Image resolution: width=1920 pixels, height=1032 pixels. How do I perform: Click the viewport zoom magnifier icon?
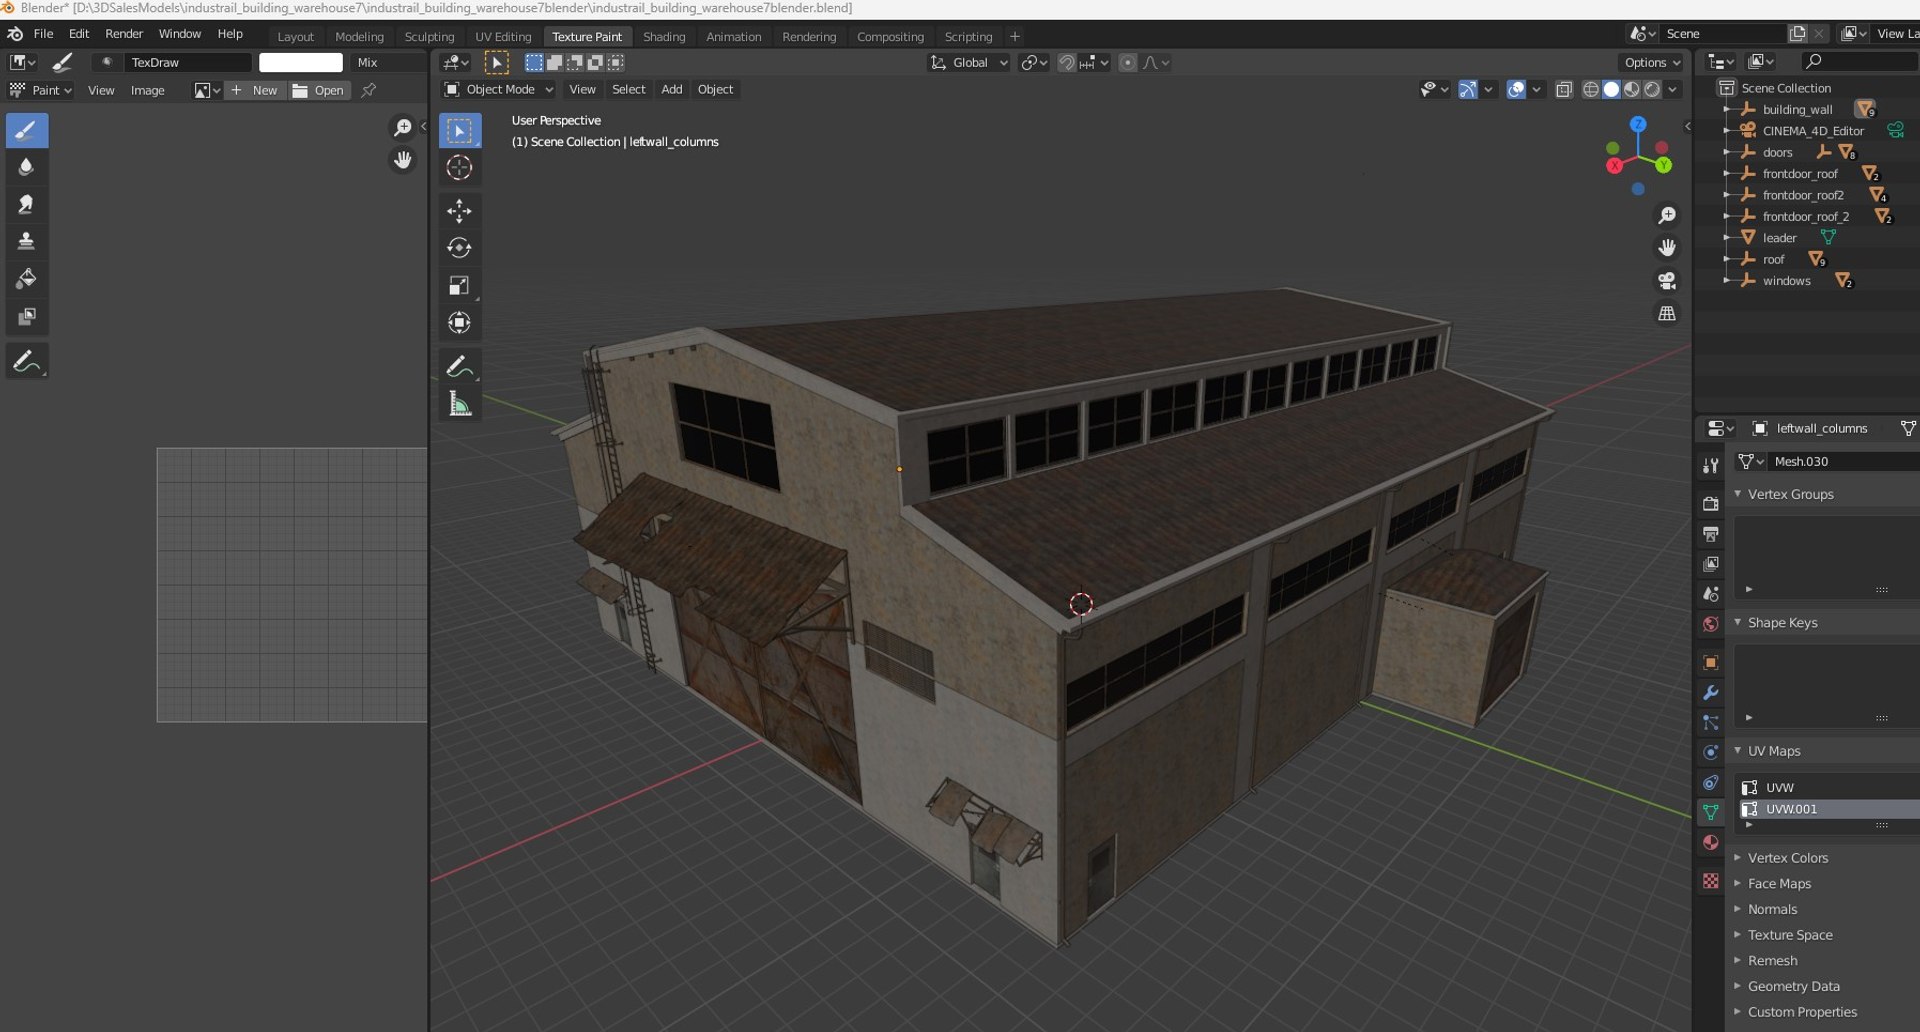(1667, 215)
